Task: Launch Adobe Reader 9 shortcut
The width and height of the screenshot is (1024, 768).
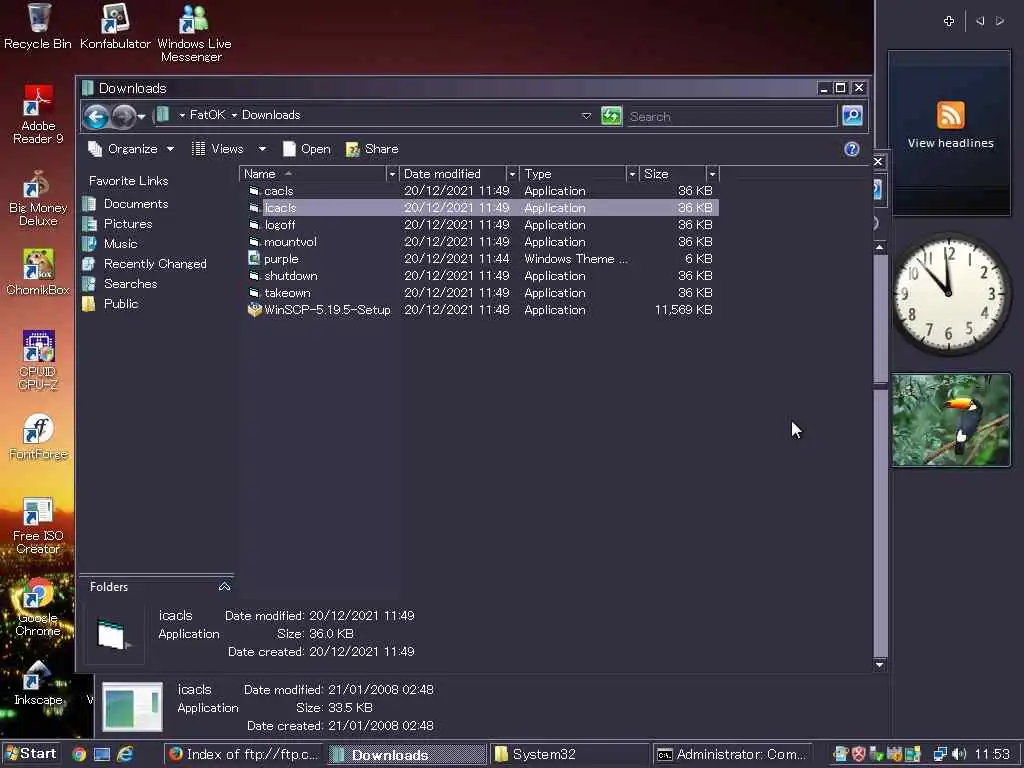Action: coord(38,114)
